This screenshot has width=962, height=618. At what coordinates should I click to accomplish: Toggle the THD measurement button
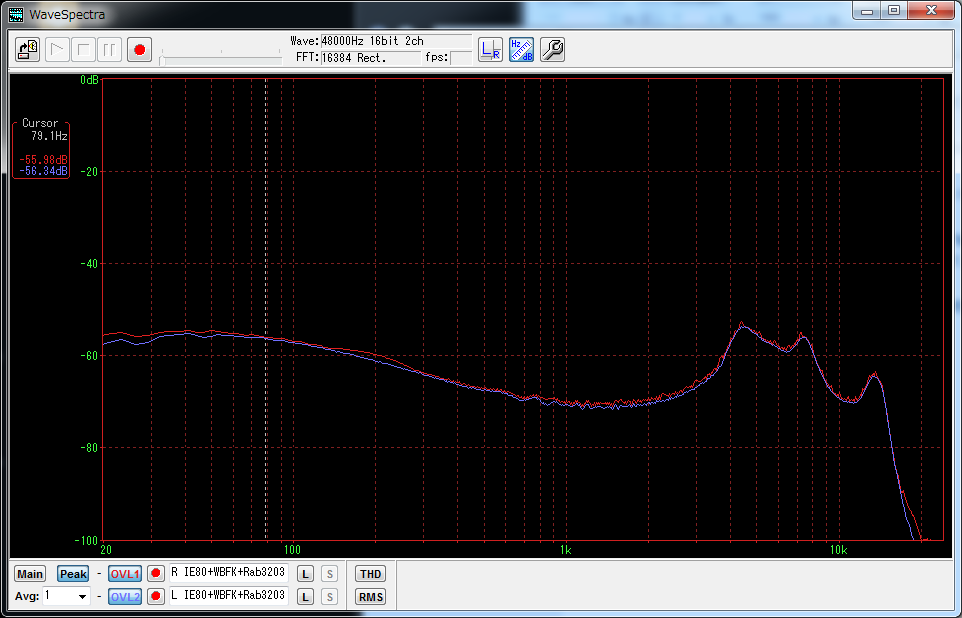pos(371,574)
